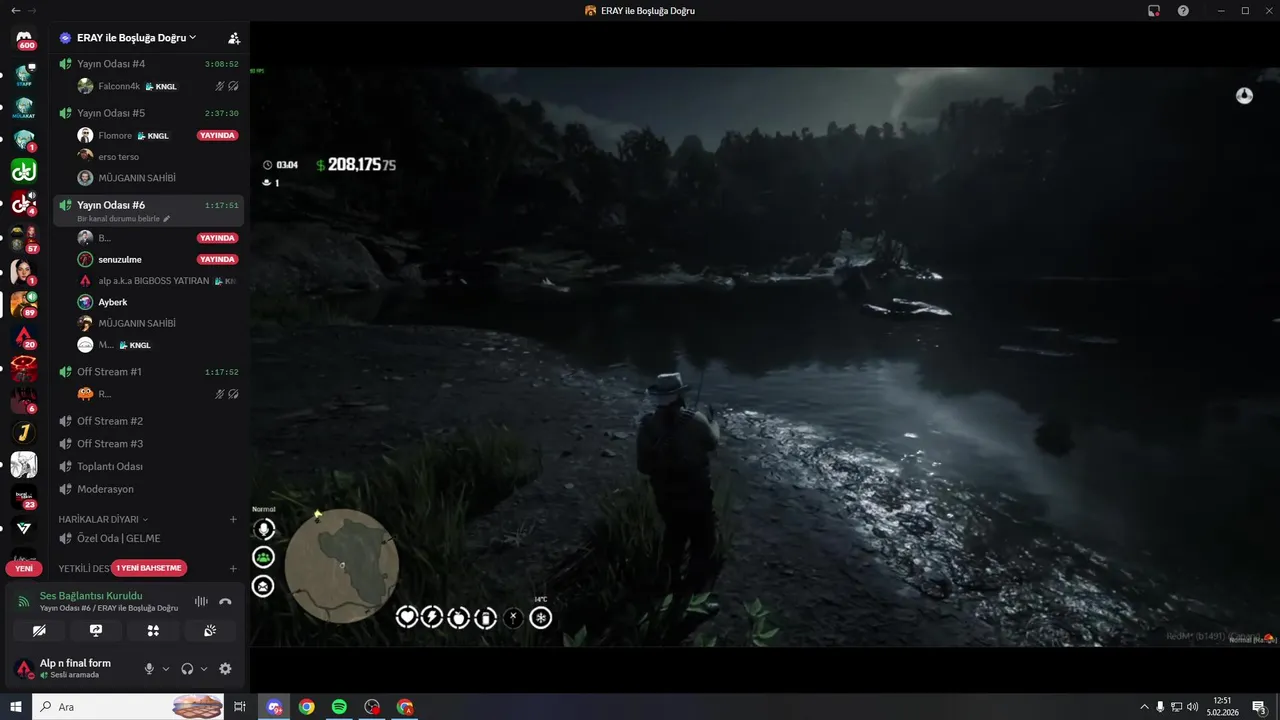Open server icon with 23 badge
Image resolution: width=1280 pixels, height=720 pixels.
click(x=24, y=496)
